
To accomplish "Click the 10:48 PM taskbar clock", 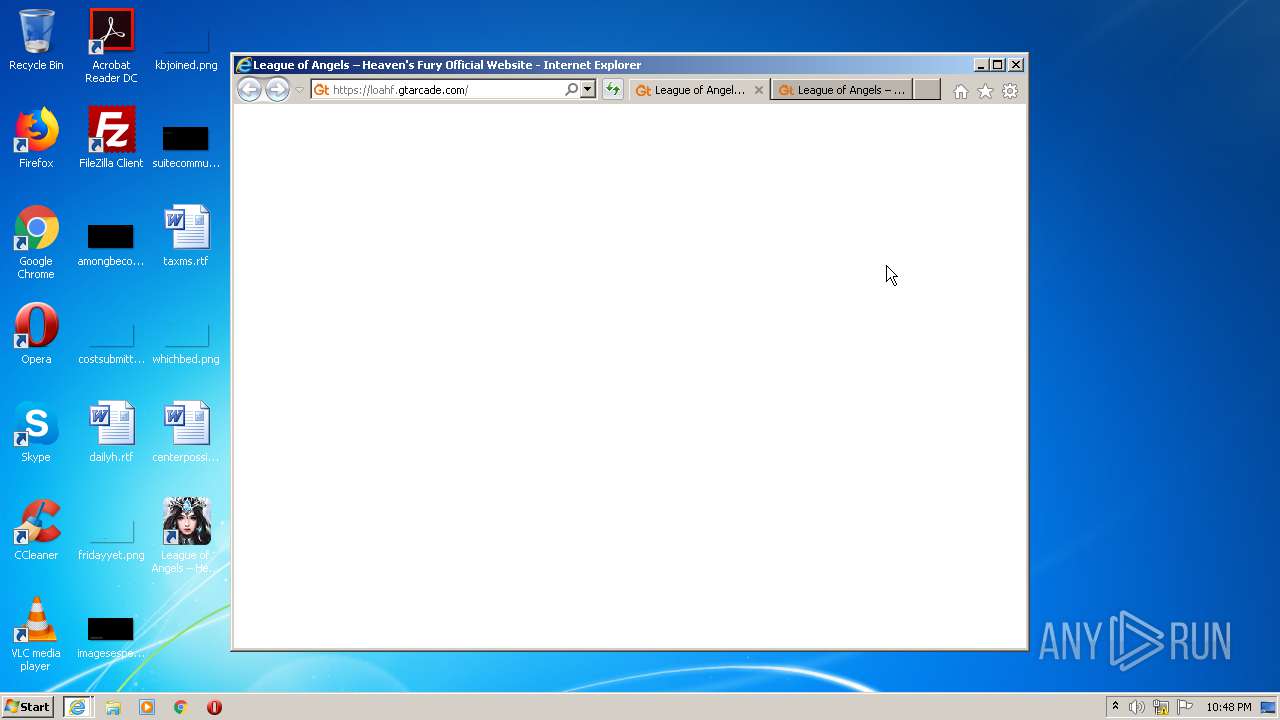I will [x=1228, y=707].
